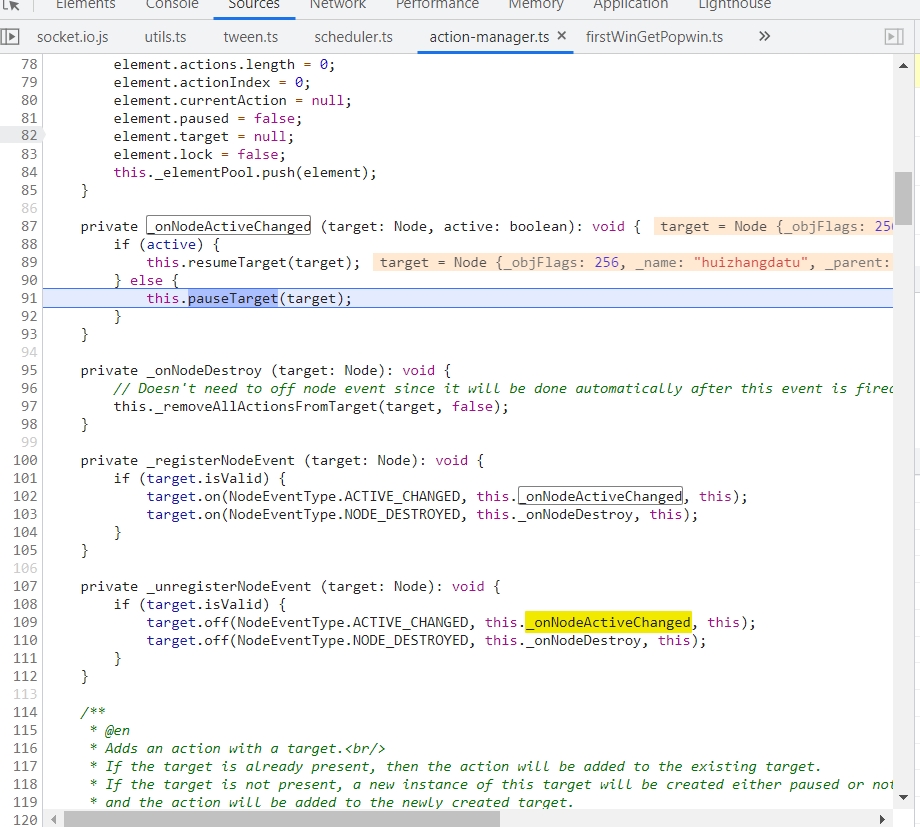The width and height of the screenshot is (920, 827).
Task: Click the vertical scrollbar down arrow
Action: click(x=904, y=797)
